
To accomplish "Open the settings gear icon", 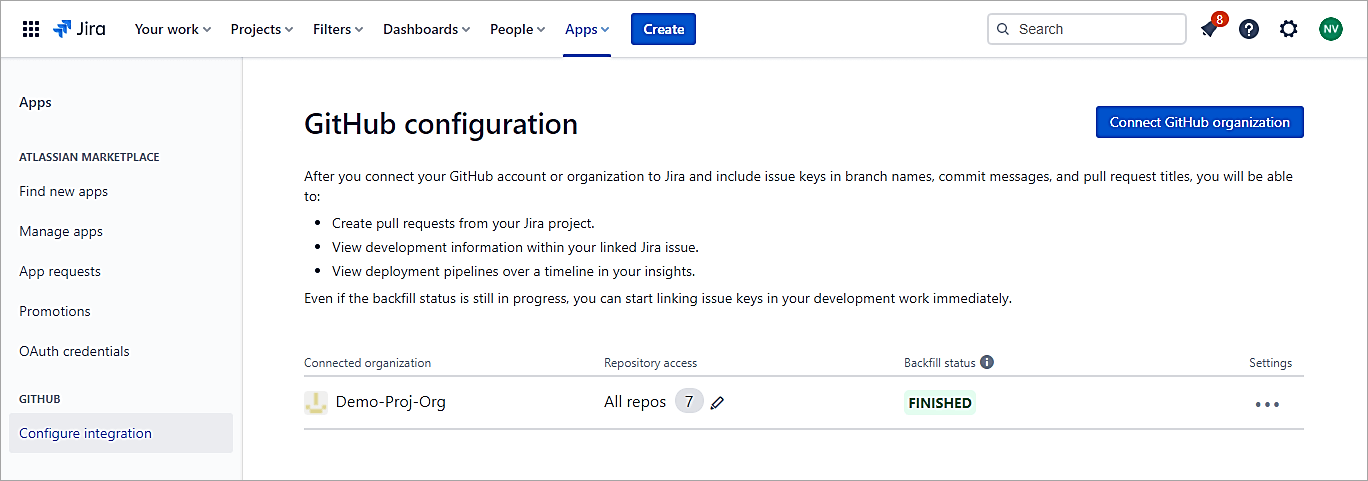I will coord(1289,29).
